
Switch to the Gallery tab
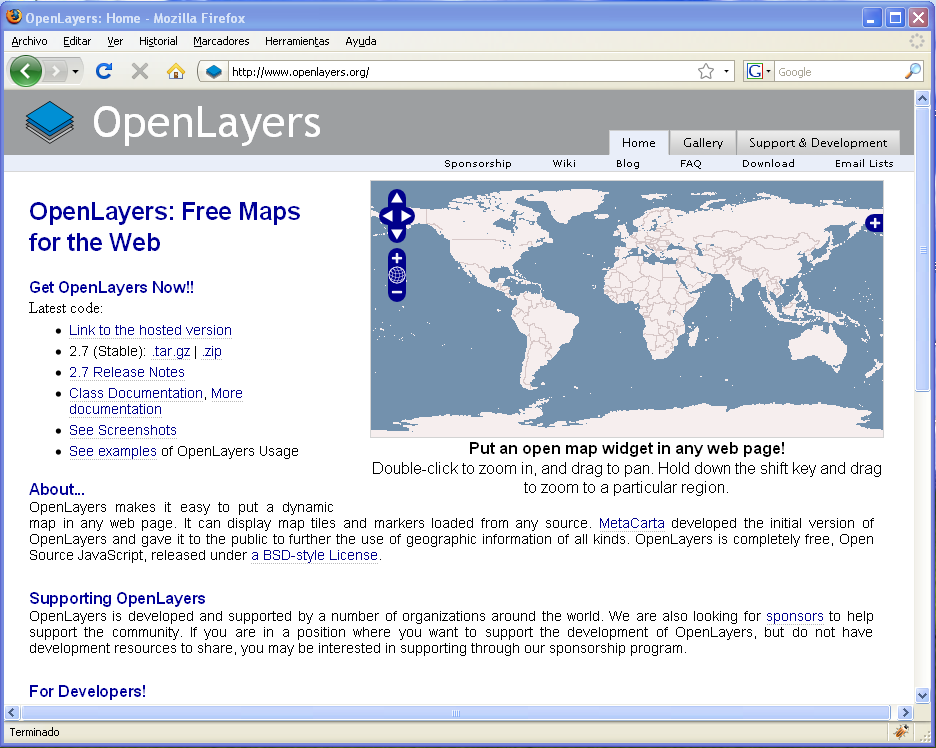click(703, 143)
